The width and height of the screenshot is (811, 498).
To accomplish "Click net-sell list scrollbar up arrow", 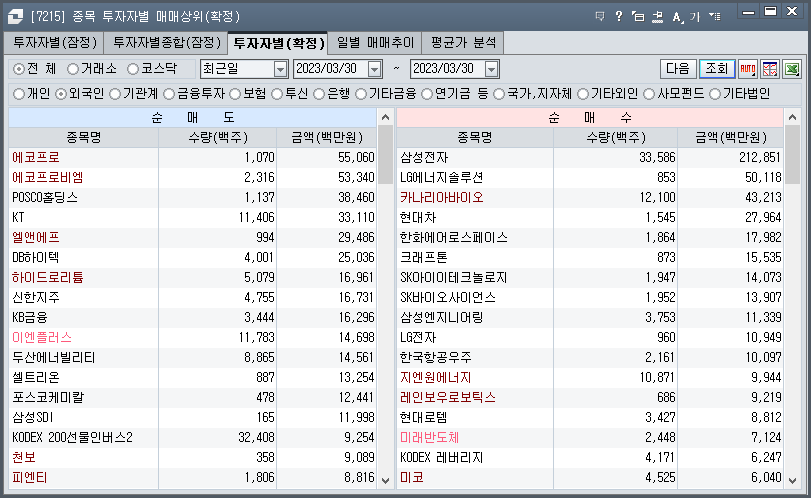I will [x=385, y=117].
